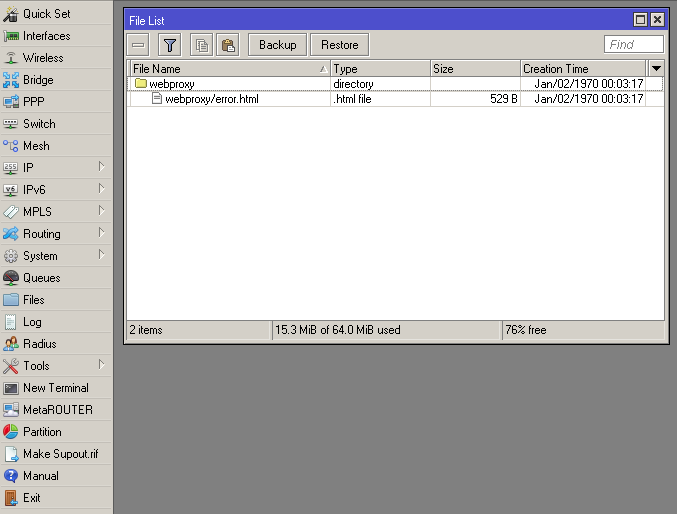Sort by File Name column header
This screenshot has height=514, width=677.
(x=230, y=69)
